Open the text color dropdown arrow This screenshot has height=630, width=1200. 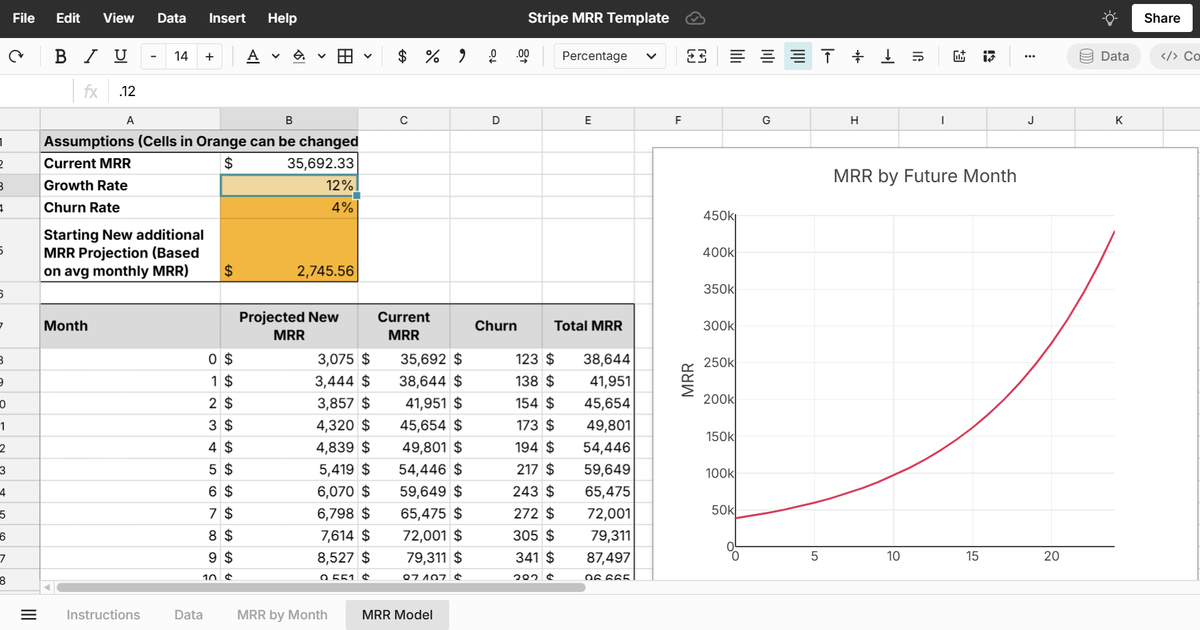coord(275,56)
